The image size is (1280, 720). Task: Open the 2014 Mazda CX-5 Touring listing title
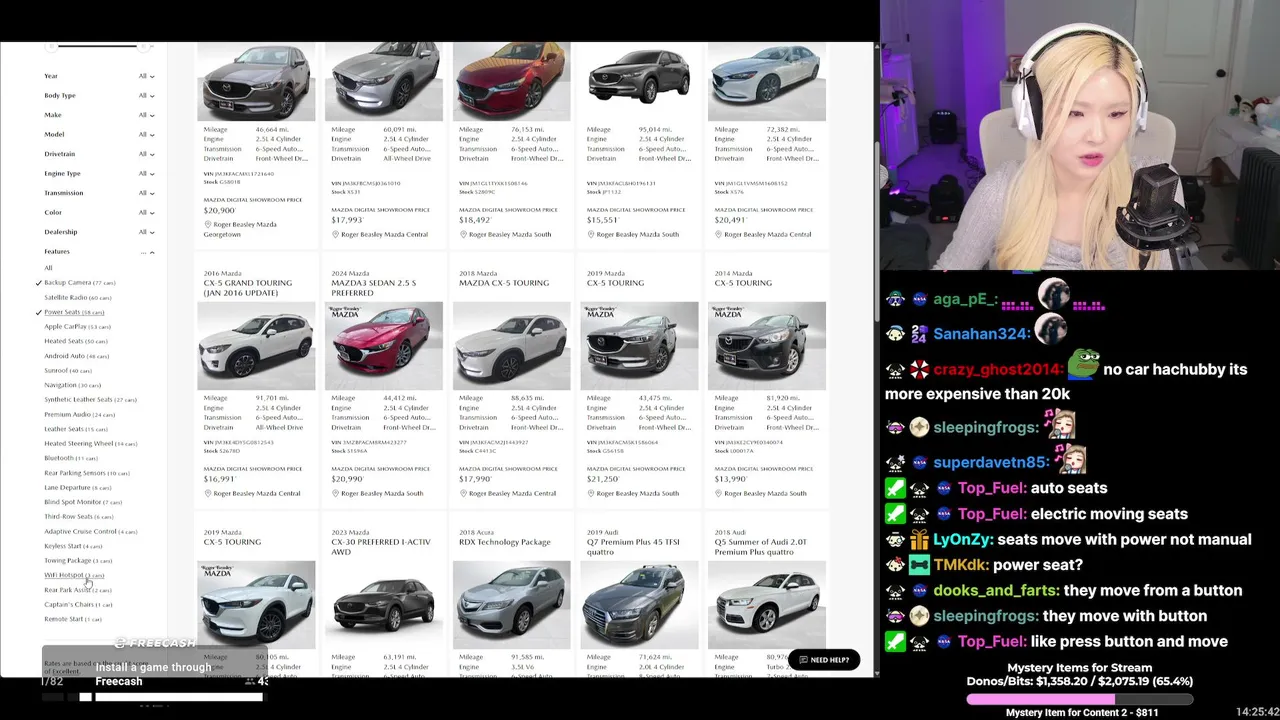pos(743,283)
